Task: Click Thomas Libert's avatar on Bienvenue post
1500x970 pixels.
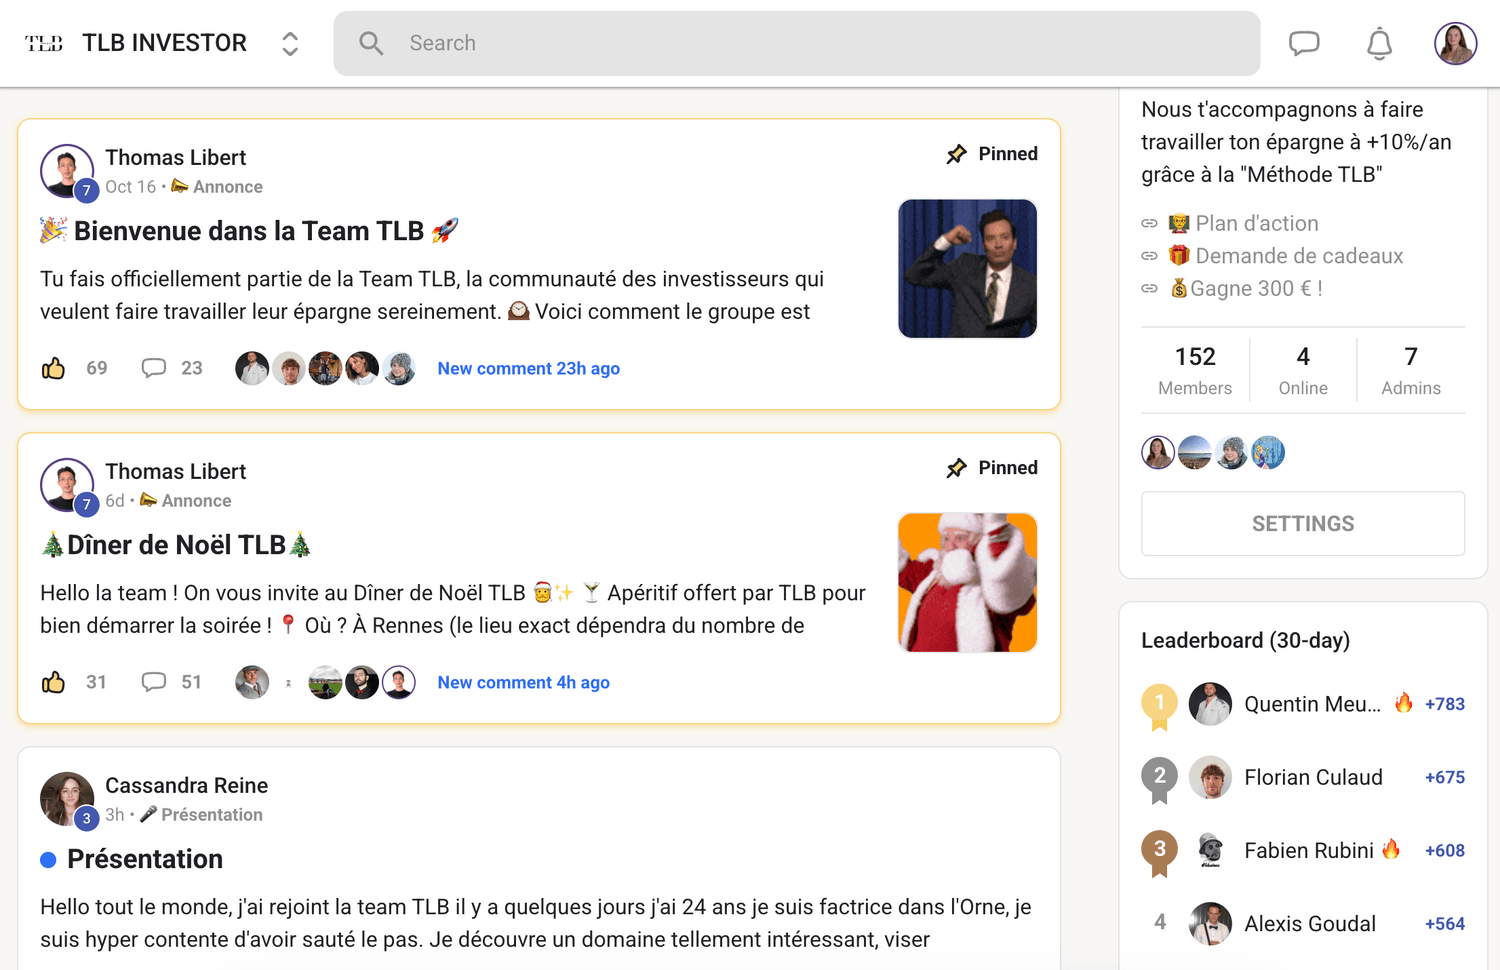Action: click(x=67, y=171)
